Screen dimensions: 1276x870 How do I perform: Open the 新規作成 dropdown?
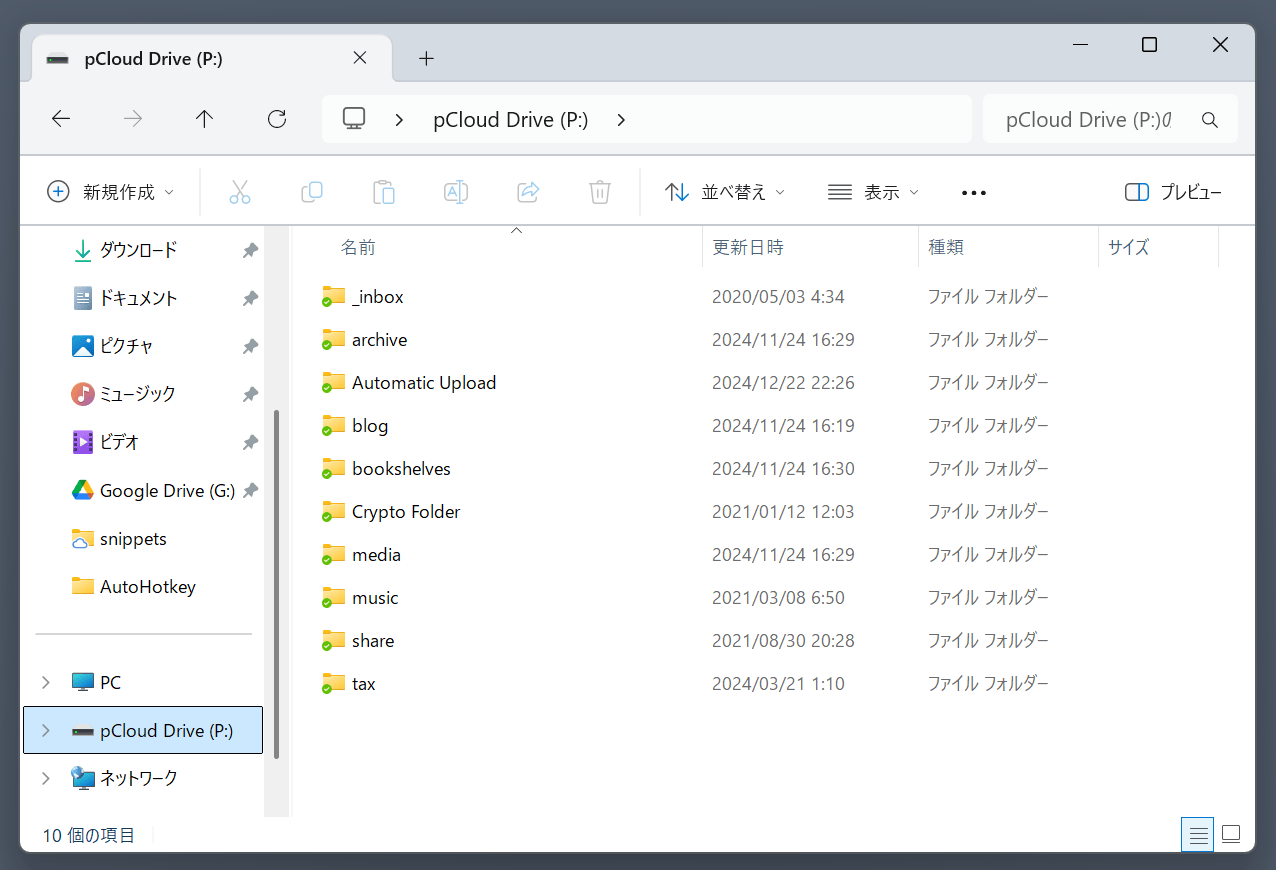(111, 192)
